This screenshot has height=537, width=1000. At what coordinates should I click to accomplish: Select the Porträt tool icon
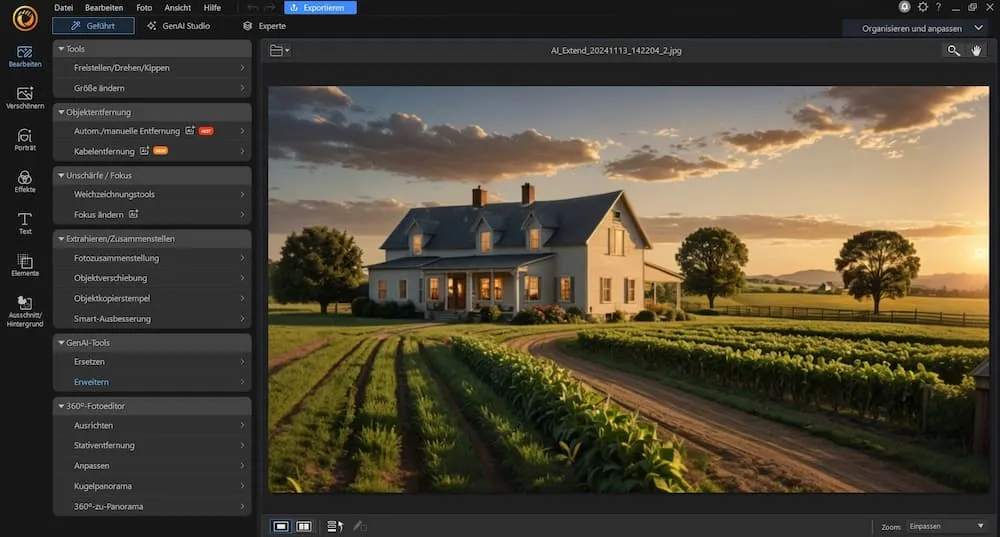click(24, 139)
